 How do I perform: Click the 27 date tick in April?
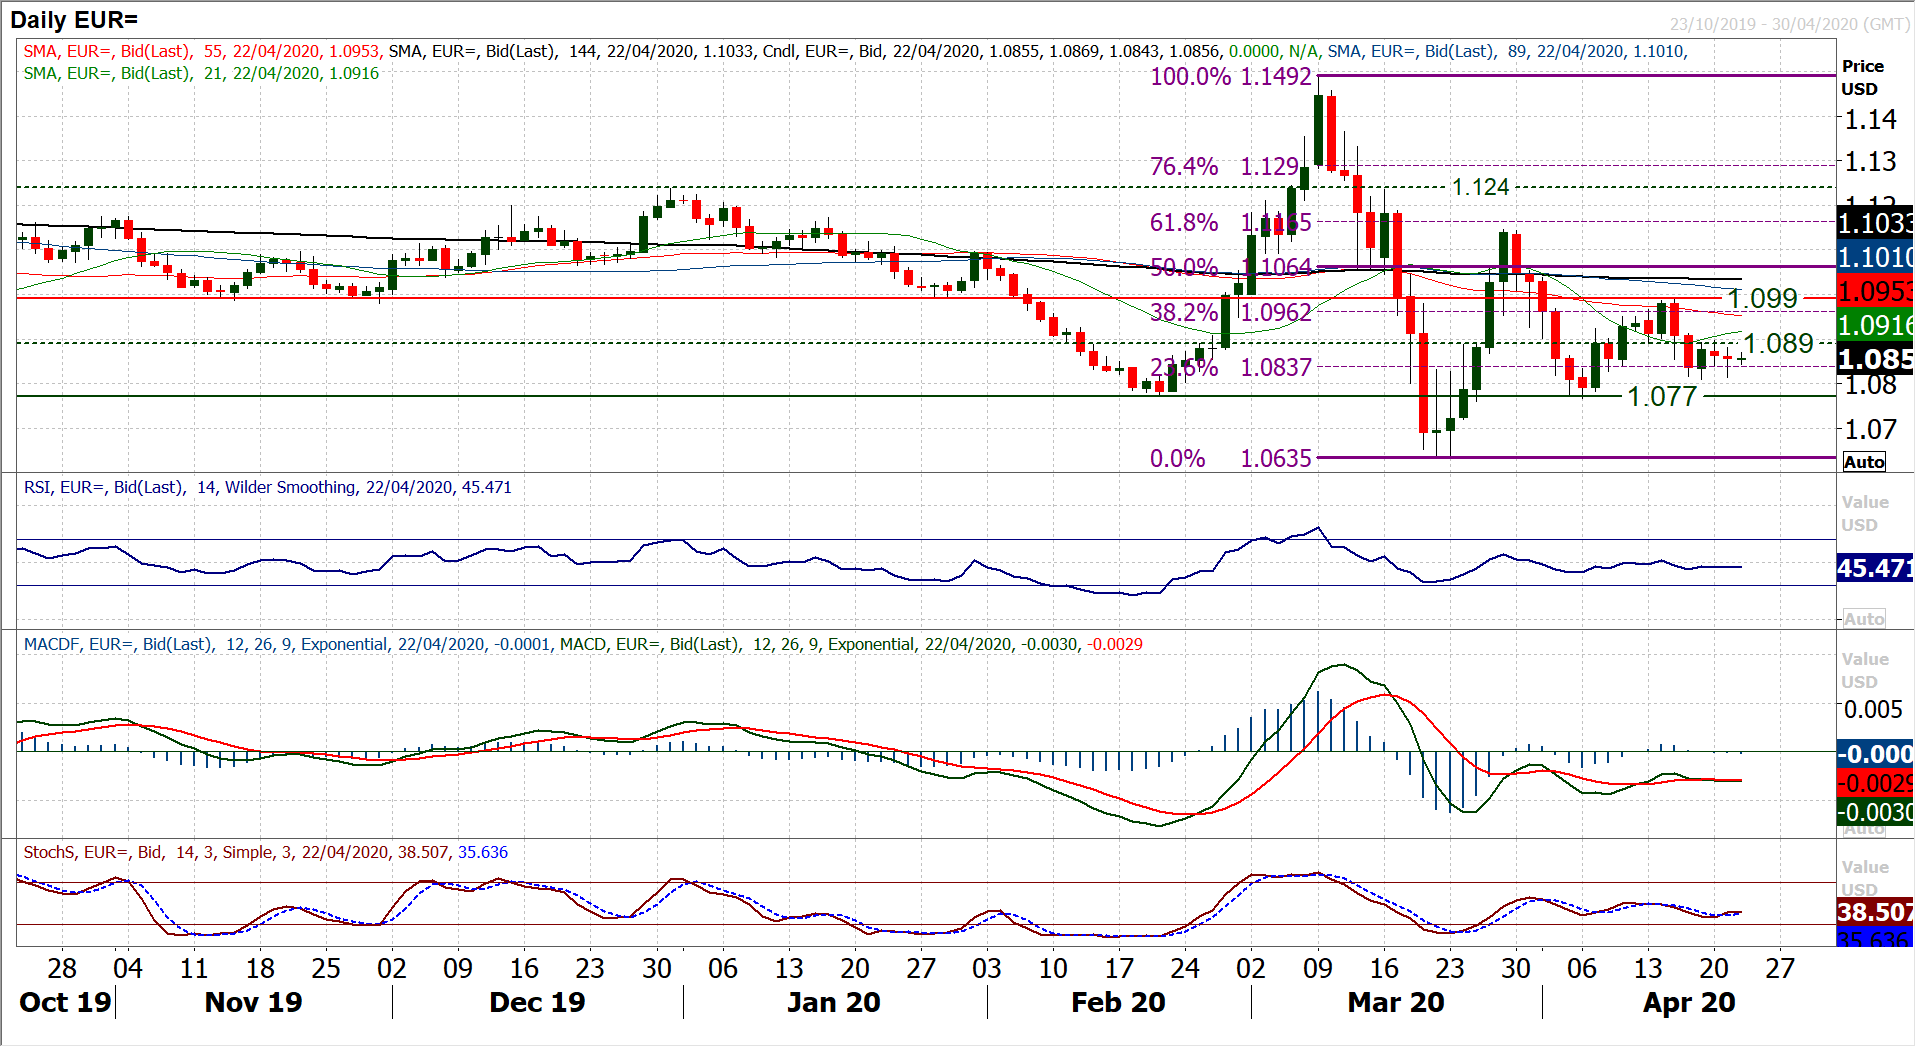click(1780, 968)
